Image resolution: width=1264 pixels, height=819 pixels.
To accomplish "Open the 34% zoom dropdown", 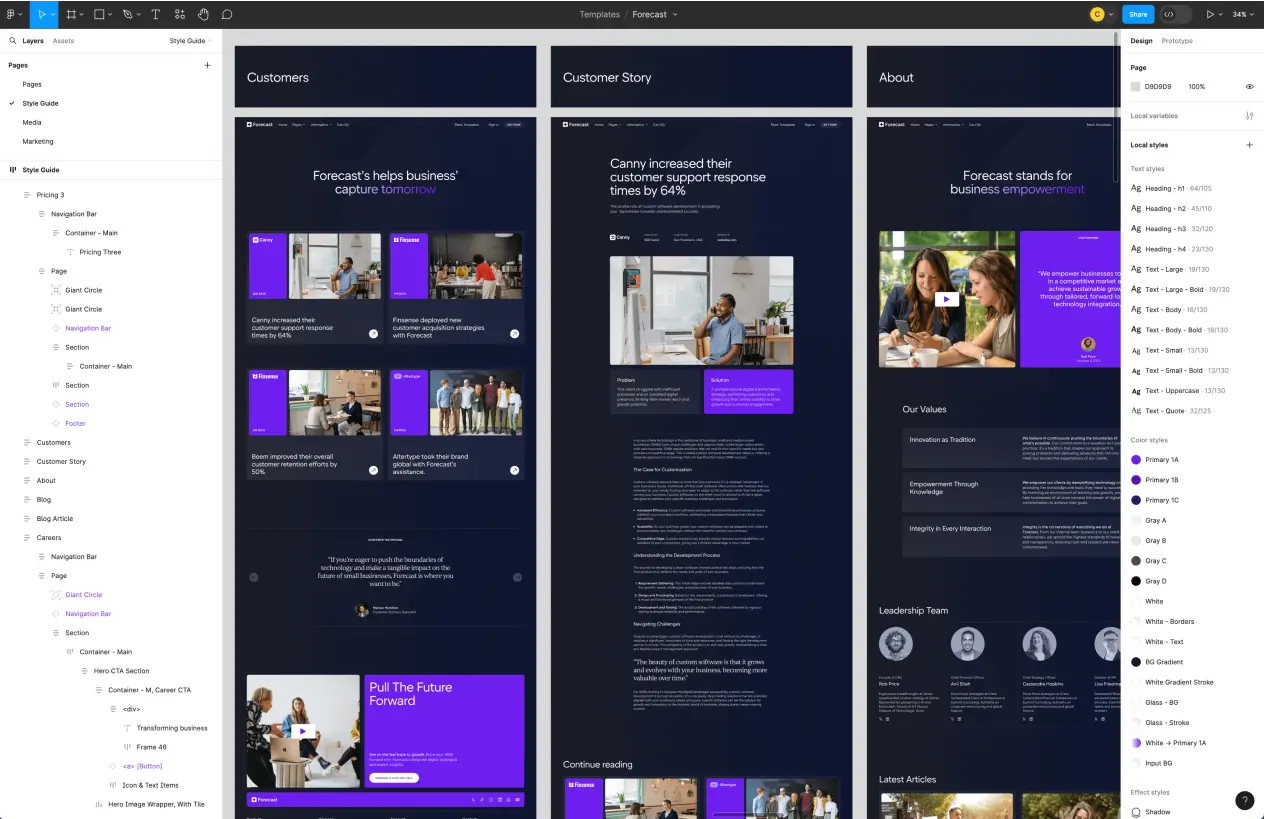I will (1244, 14).
